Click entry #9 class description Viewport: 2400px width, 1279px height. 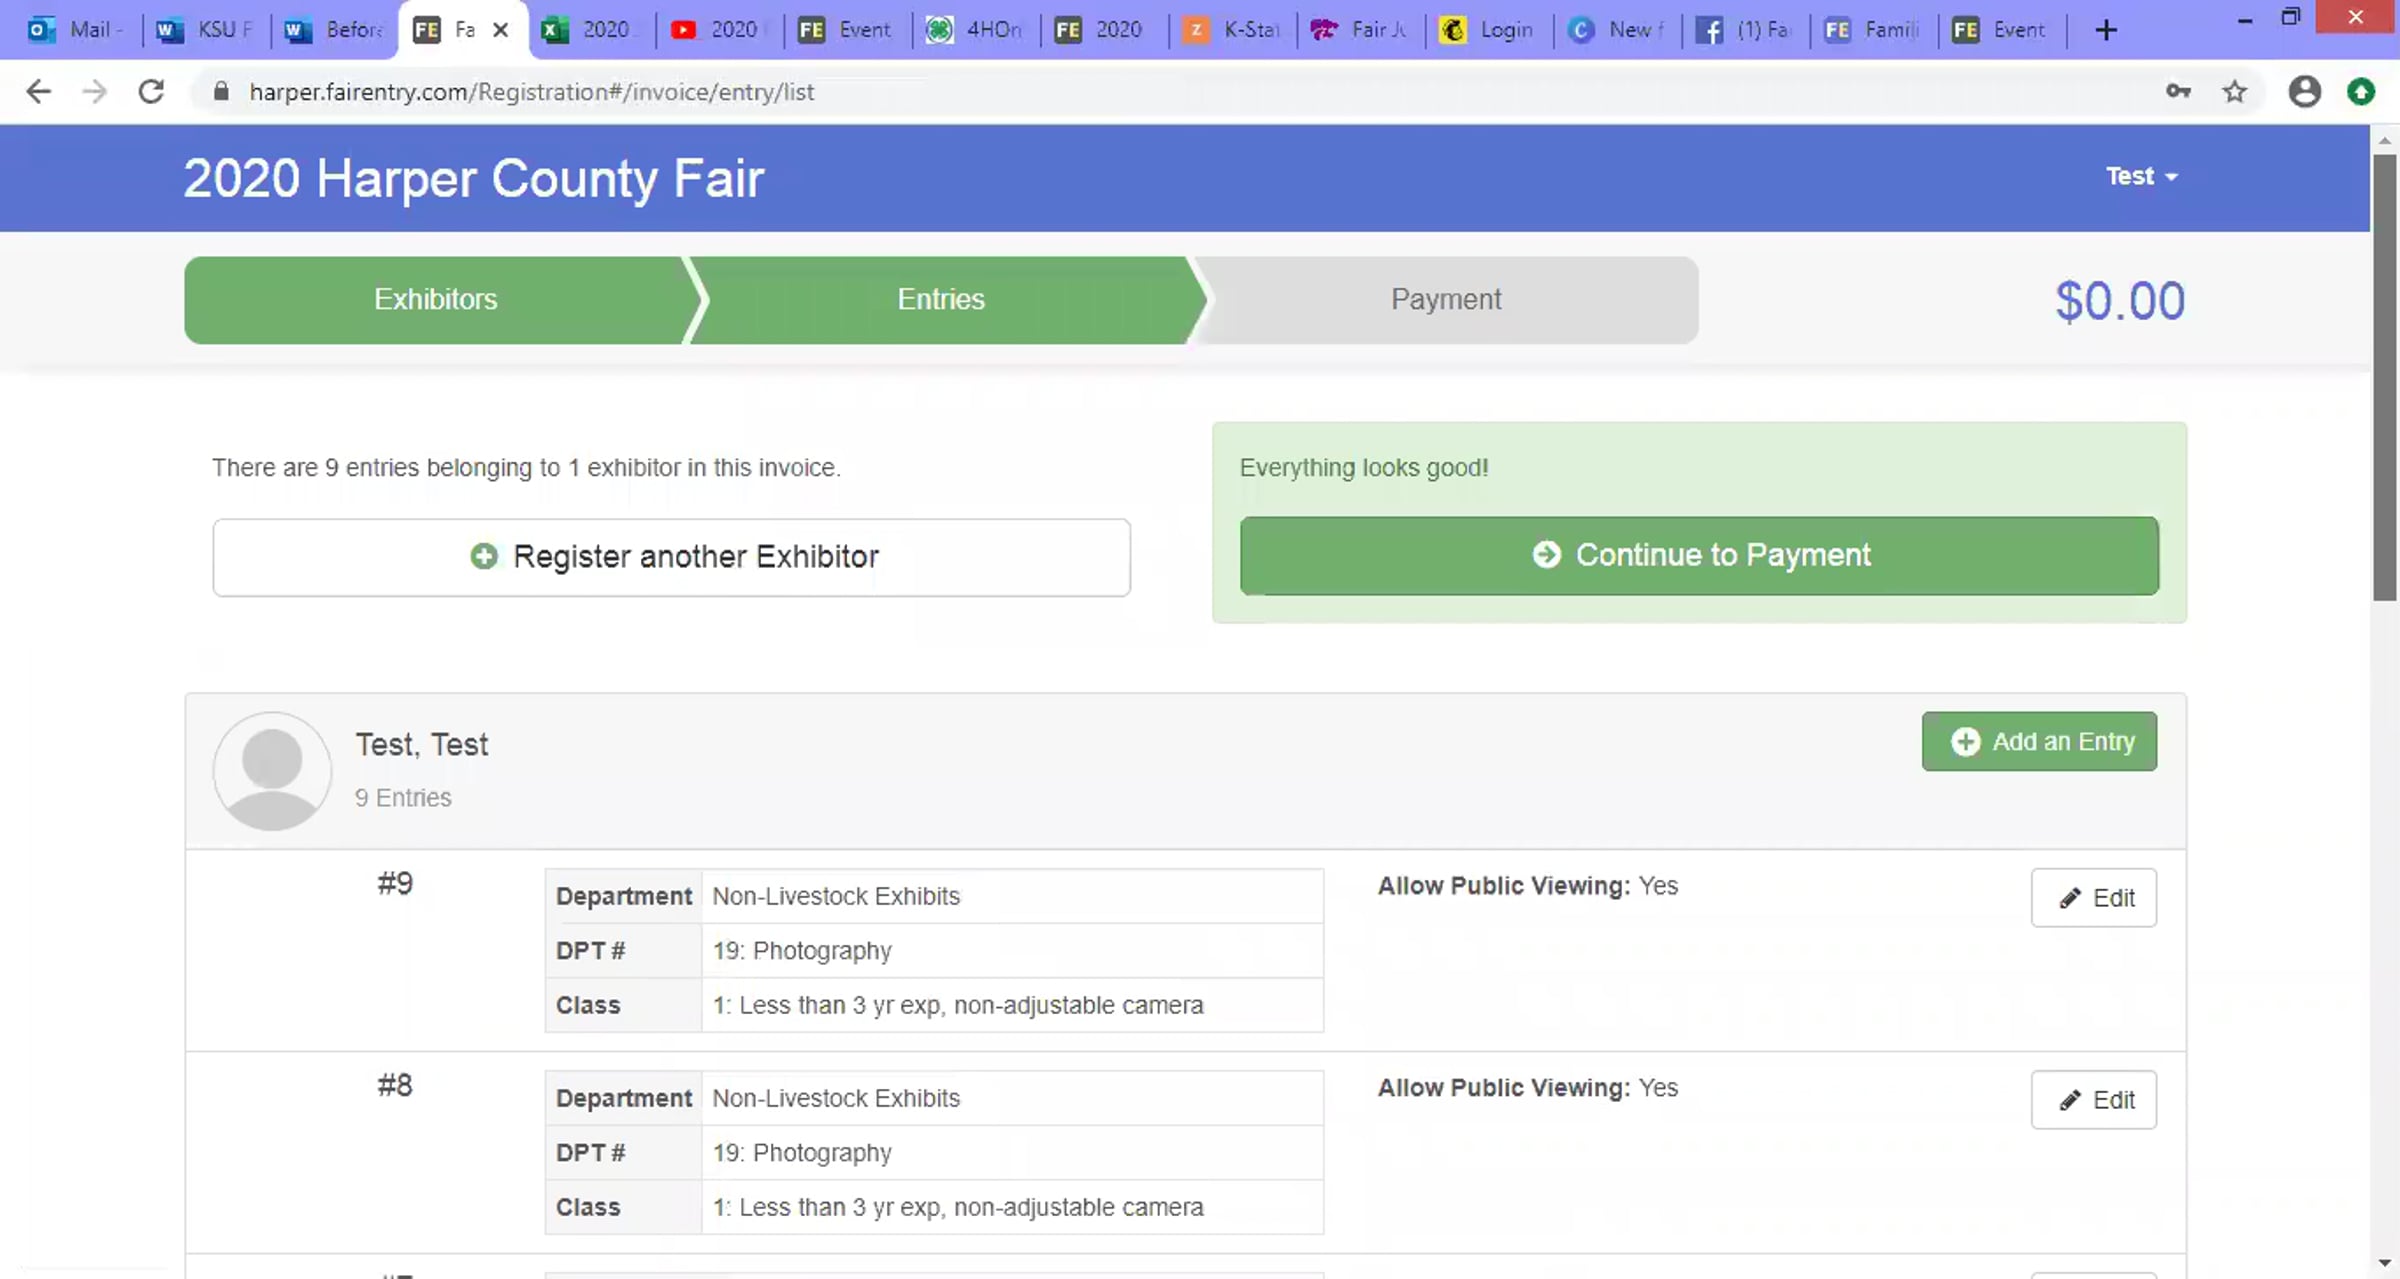[958, 1005]
